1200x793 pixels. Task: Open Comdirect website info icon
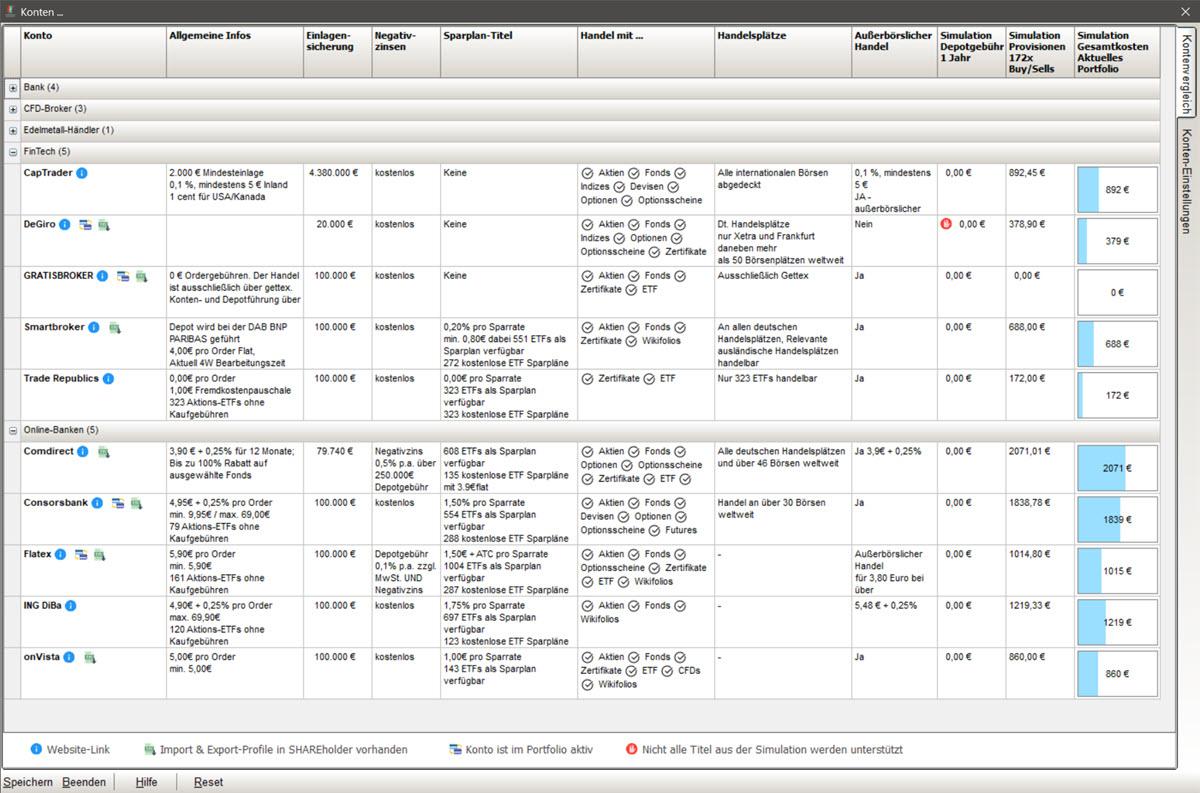coord(82,452)
